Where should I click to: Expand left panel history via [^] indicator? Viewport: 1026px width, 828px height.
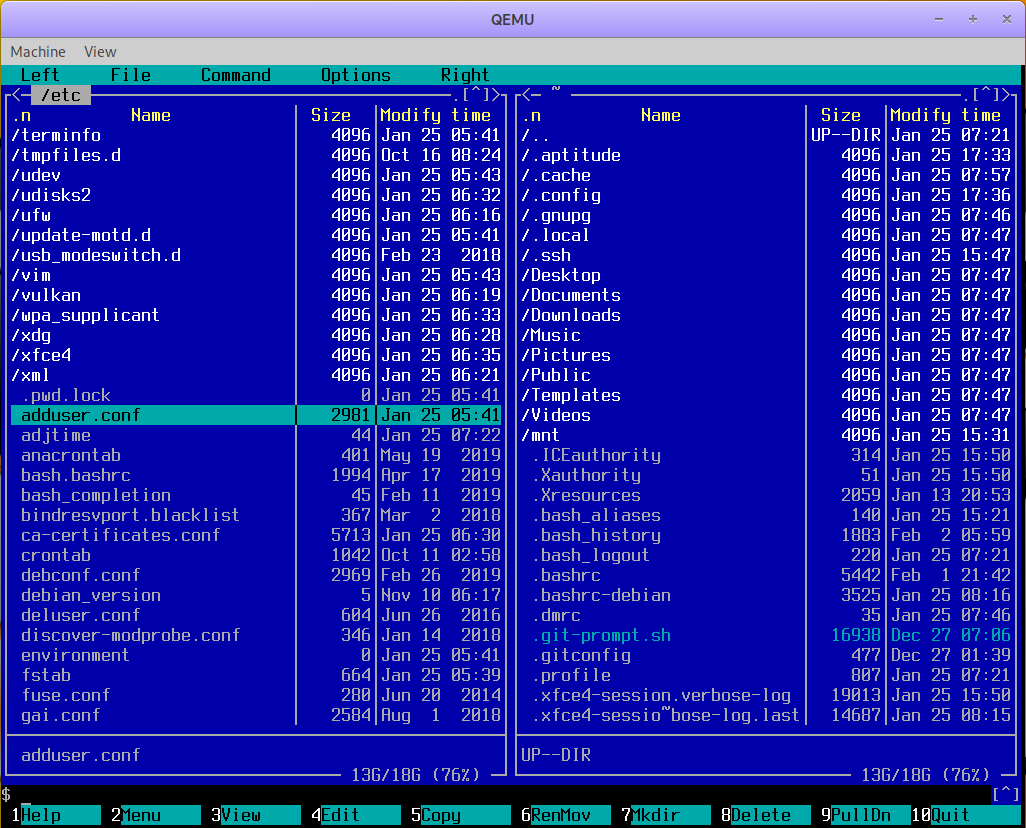(x=475, y=95)
